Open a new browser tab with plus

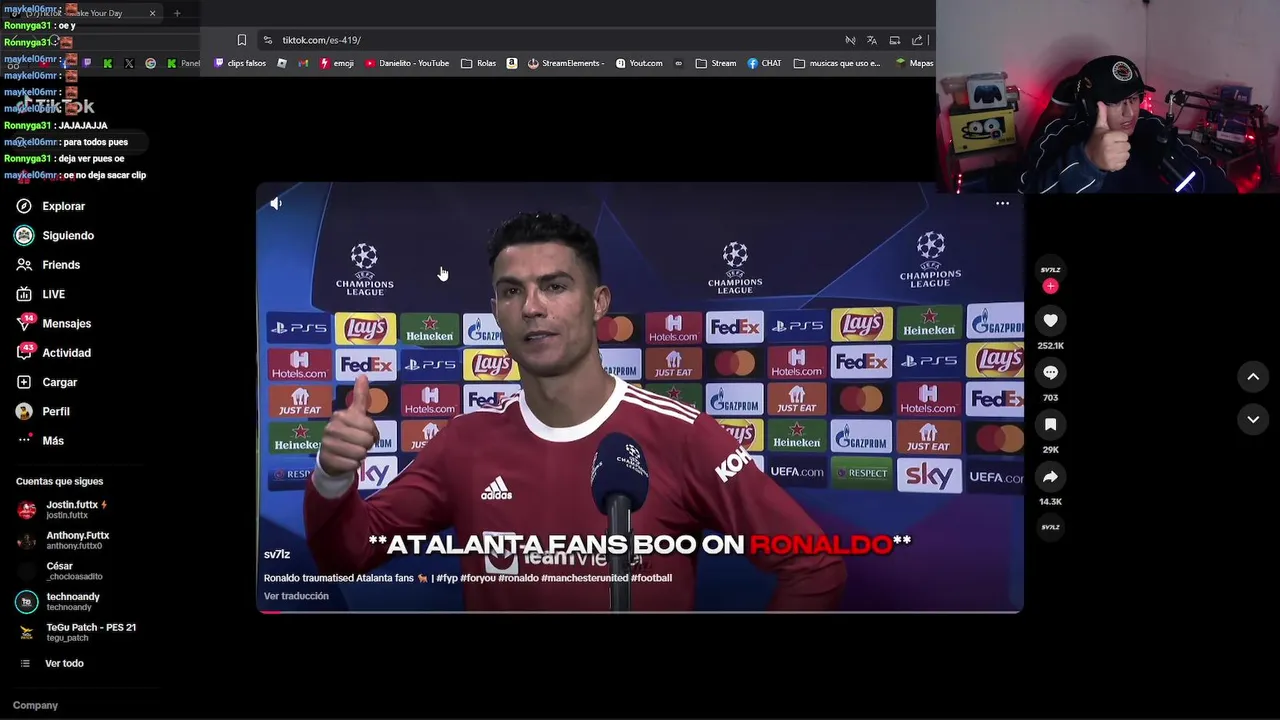[x=177, y=13]
